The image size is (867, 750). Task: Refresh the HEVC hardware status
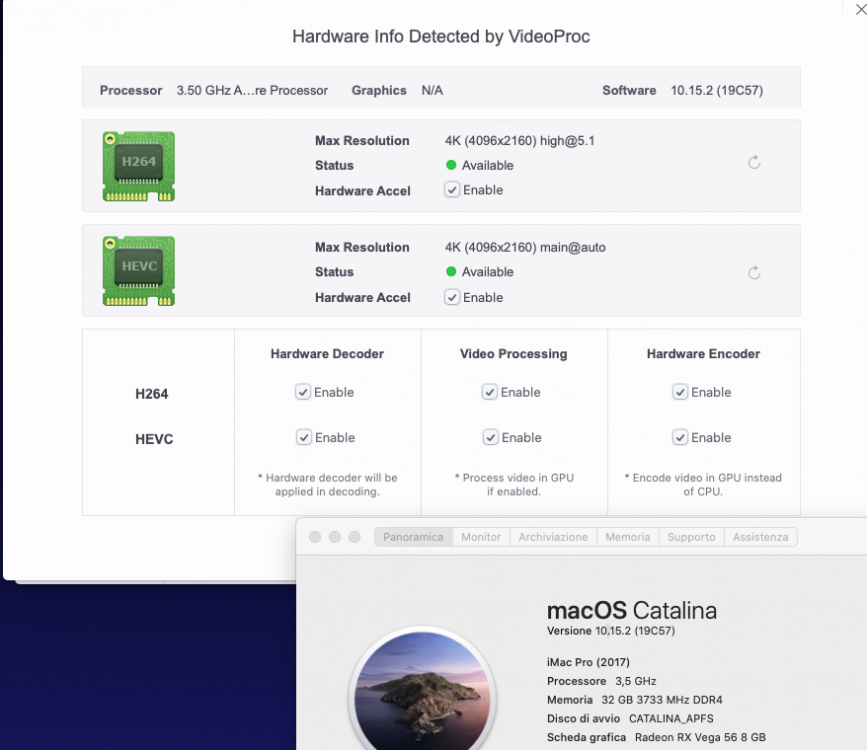coord(754,273)
